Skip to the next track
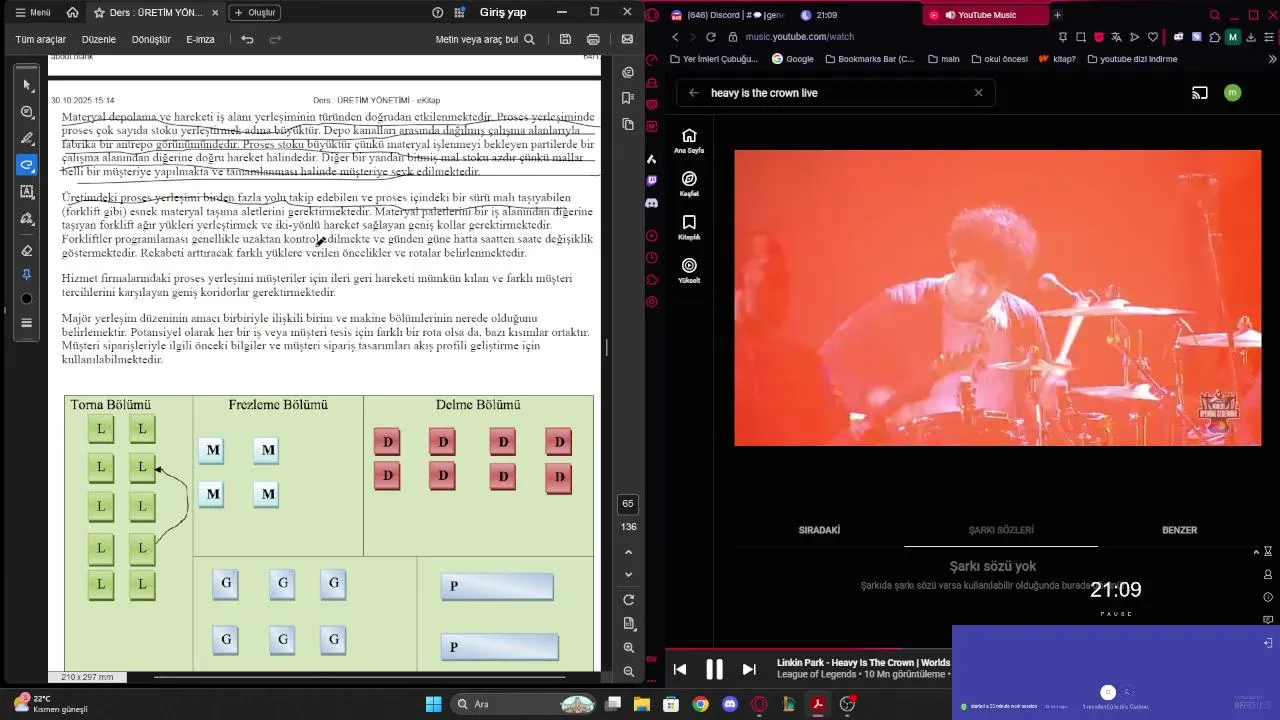 click(748, 669)
